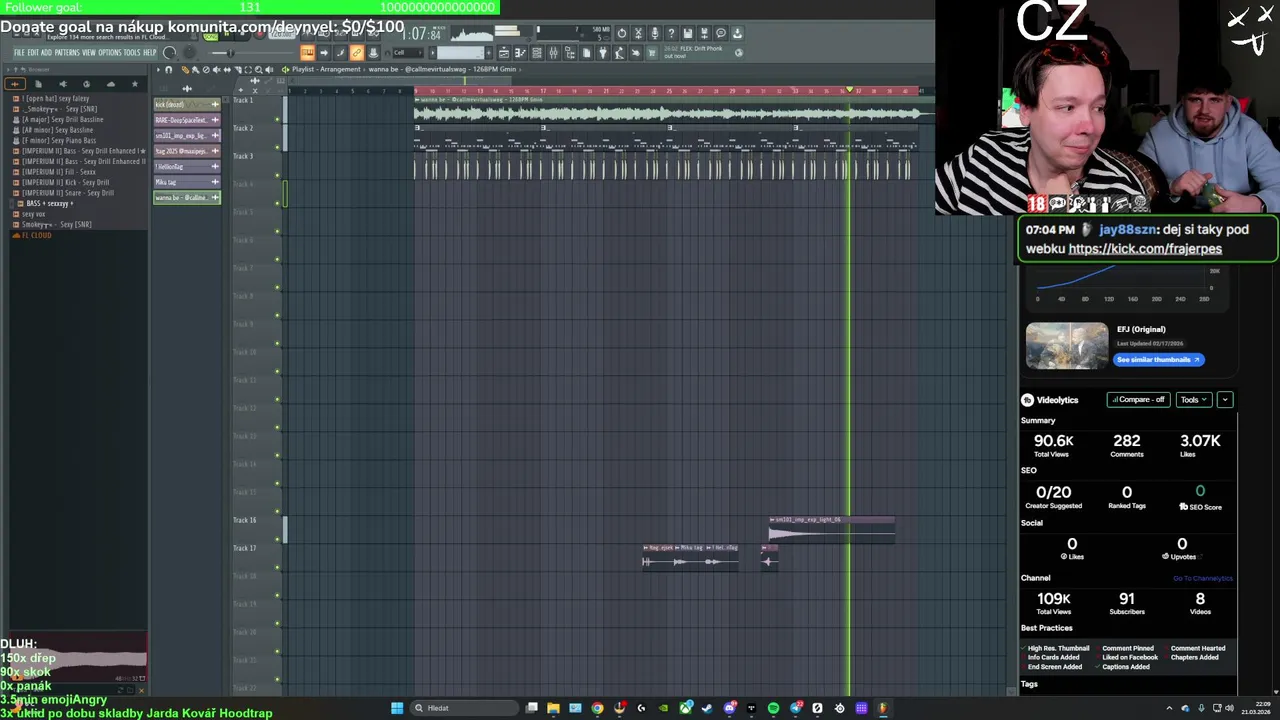Open the question mark help icon

pos(671,33)
